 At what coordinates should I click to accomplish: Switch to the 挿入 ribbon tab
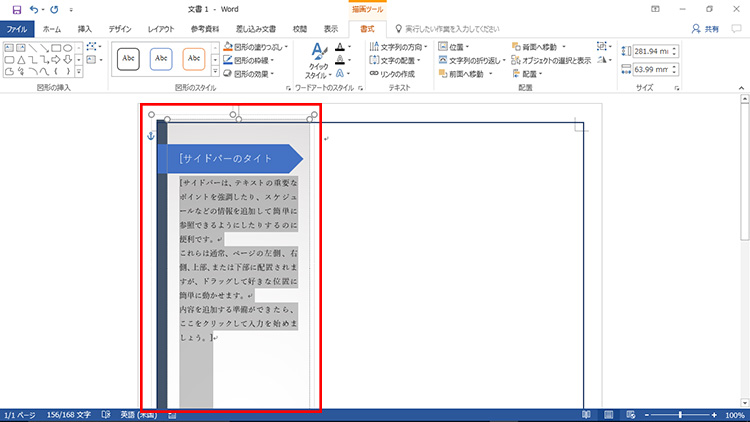point(85,29)
